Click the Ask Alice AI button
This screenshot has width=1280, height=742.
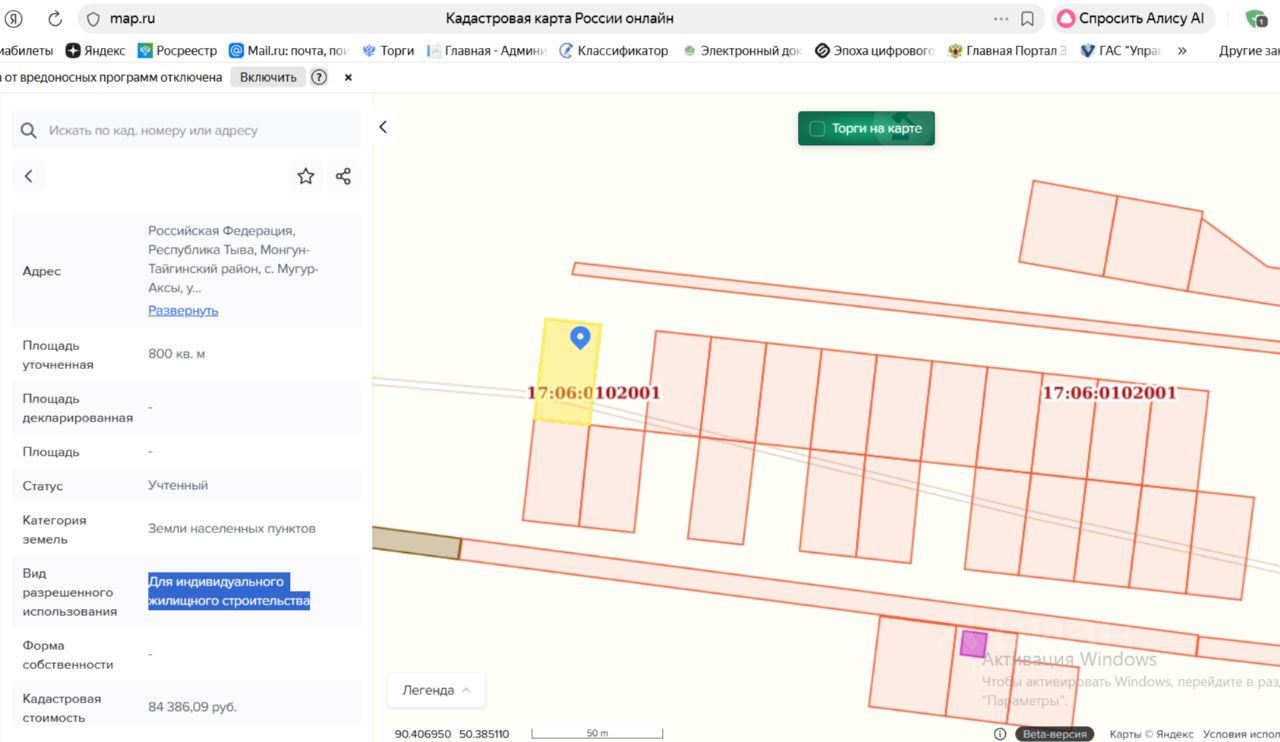(1132, 18)
